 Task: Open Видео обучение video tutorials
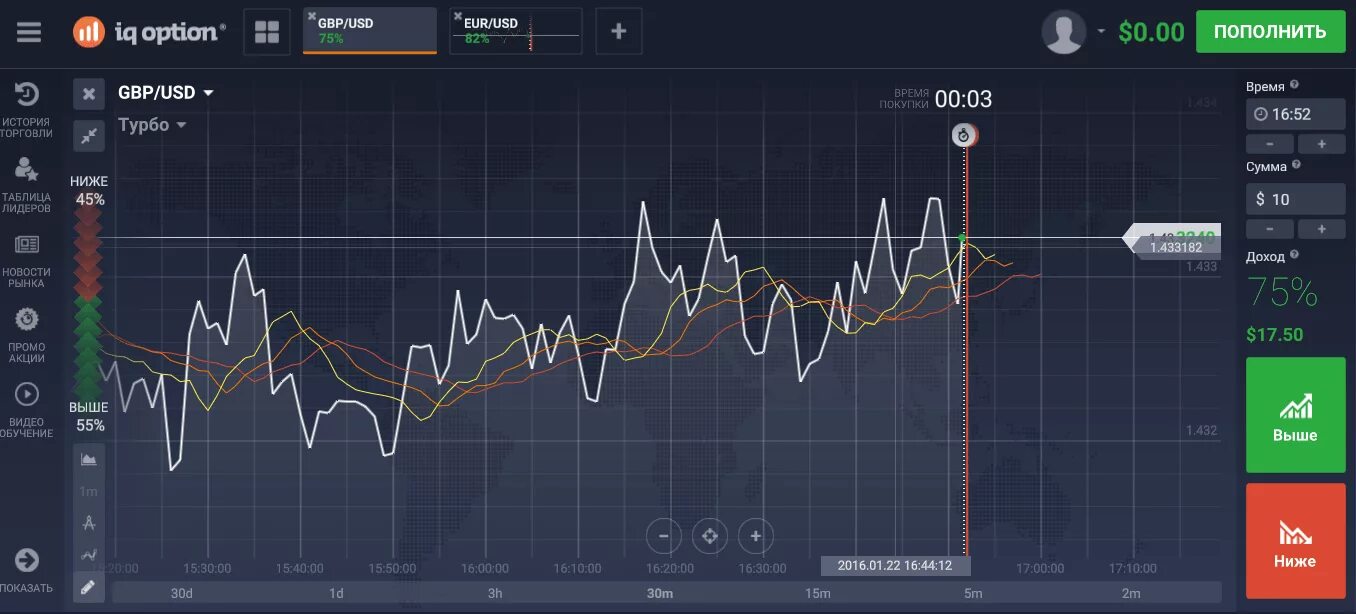(27, 410)
